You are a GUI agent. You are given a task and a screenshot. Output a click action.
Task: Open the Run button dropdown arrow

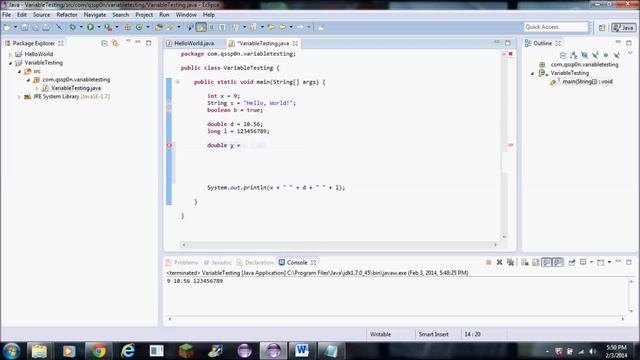tap(99, 27)
